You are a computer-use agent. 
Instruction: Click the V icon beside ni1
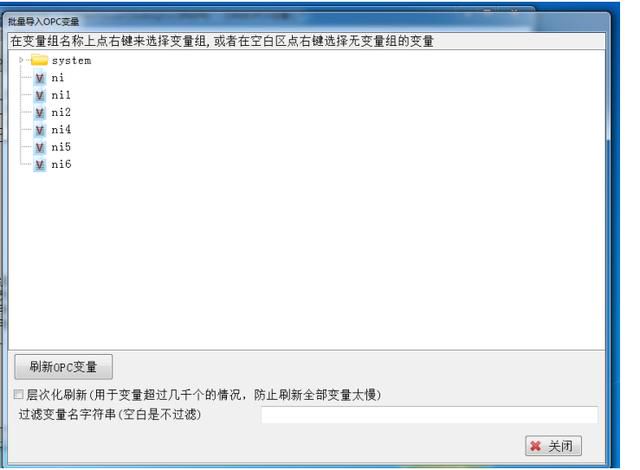(40, 95)
